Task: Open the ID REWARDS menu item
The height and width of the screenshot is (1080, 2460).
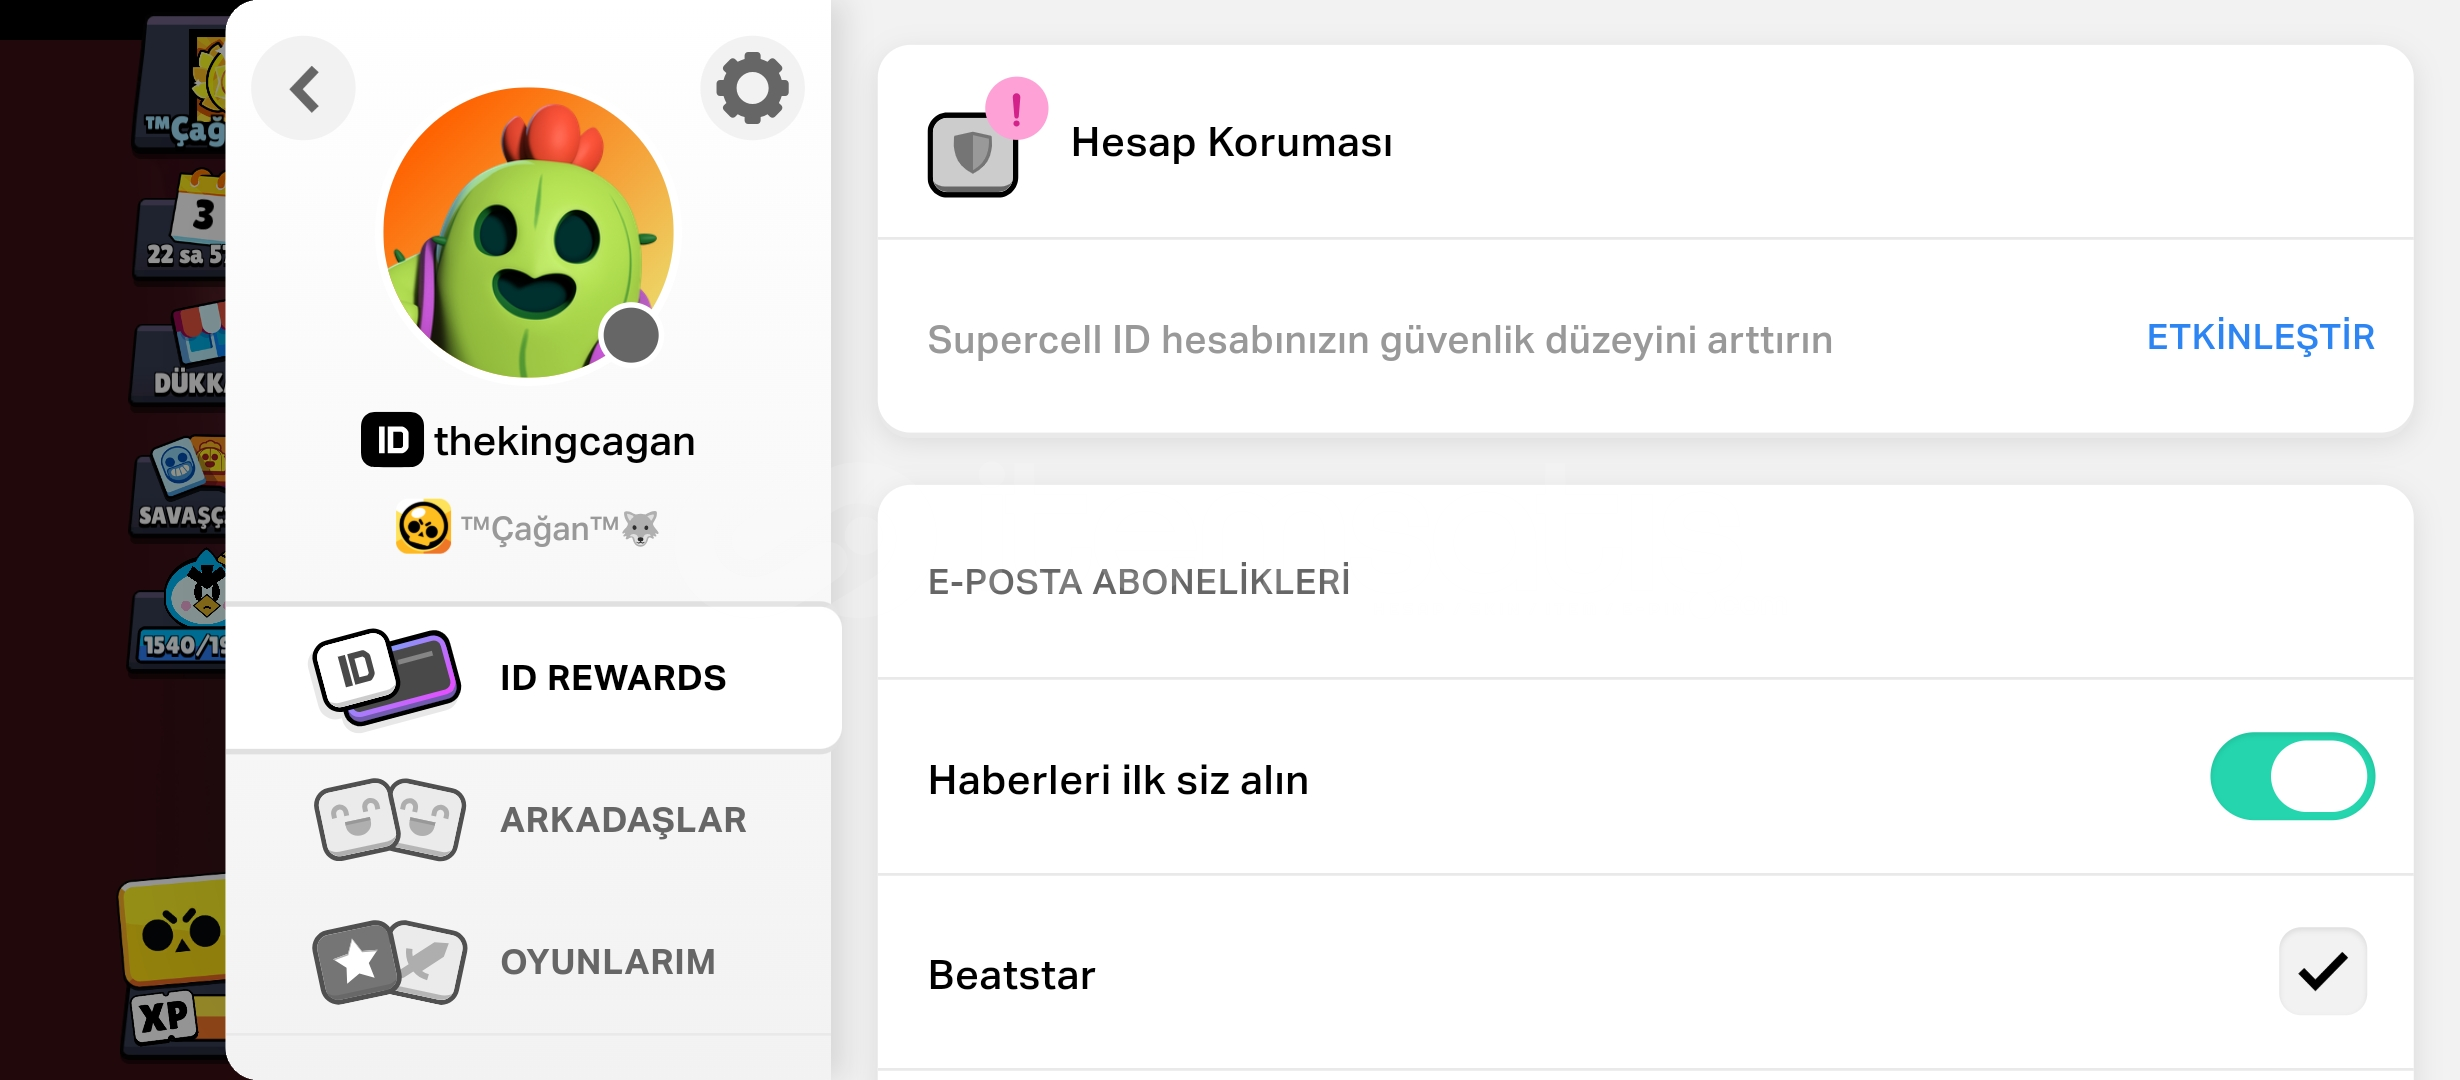Action: [x=534, y=677]
